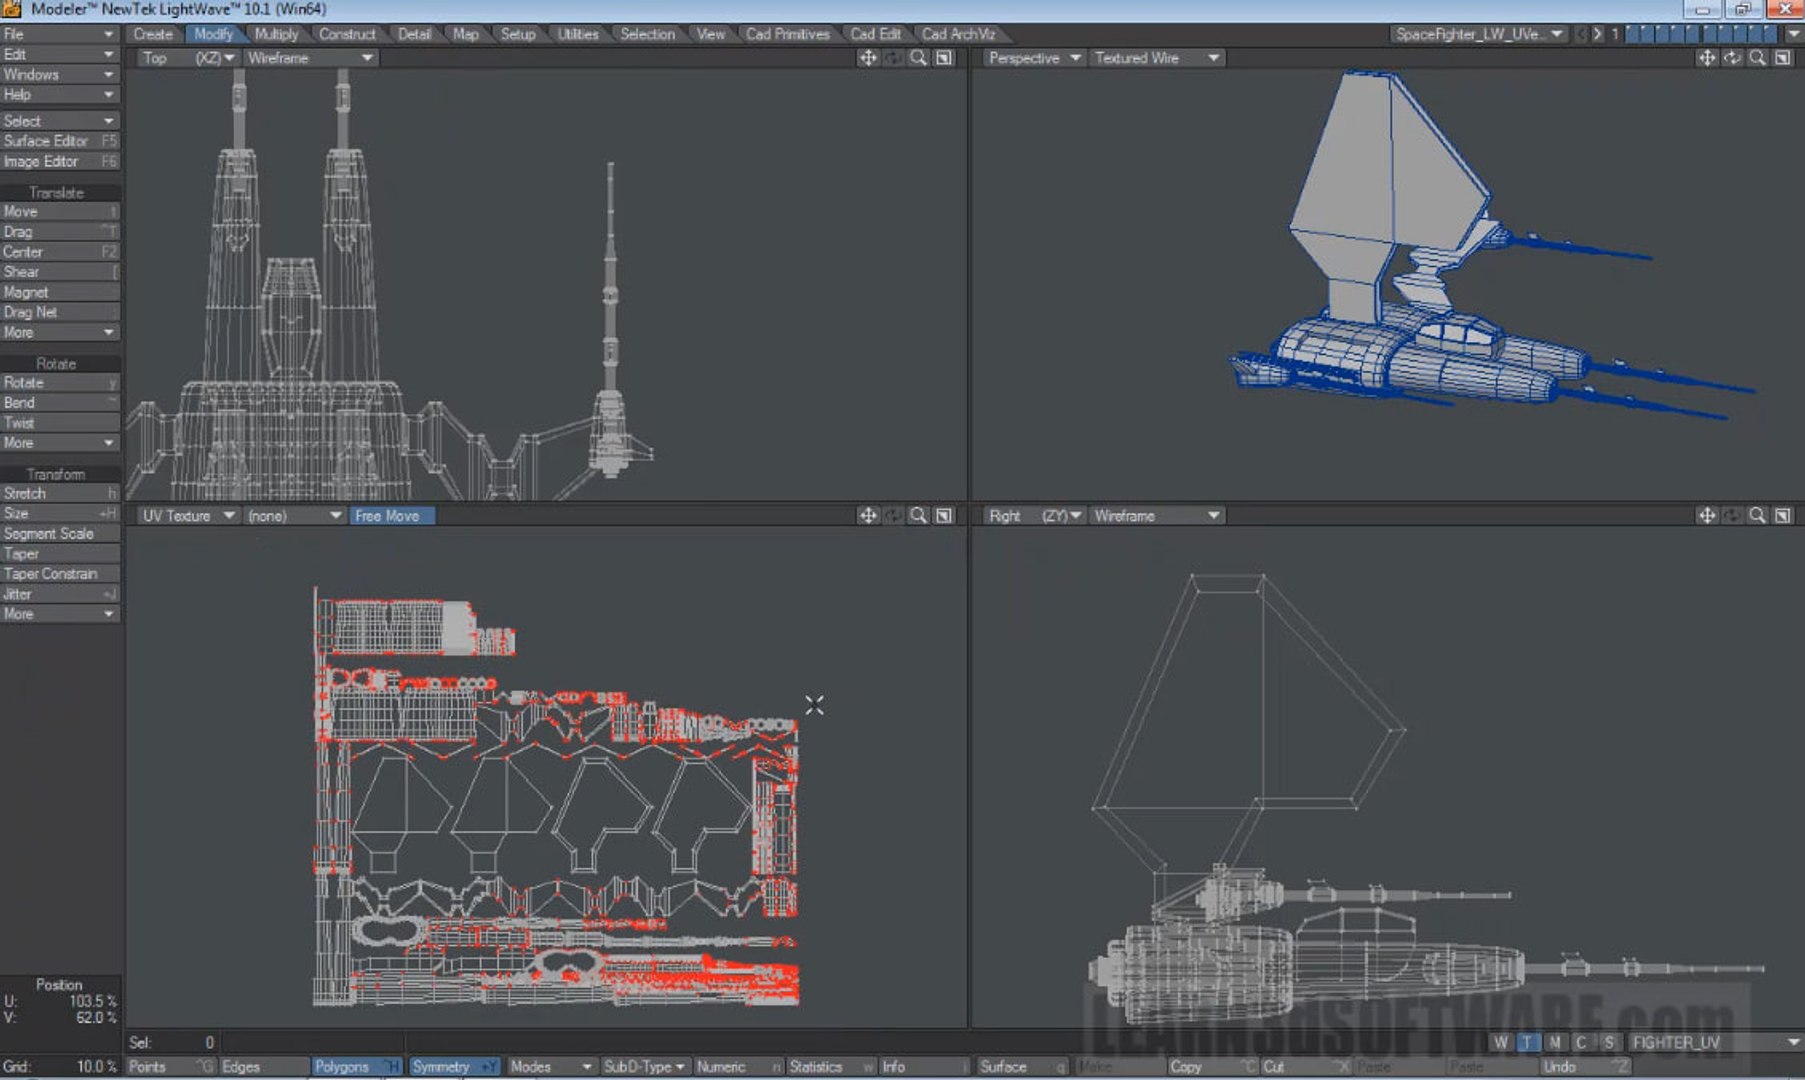
Task: Switch to the Multiply tab
Action: point(277,34)
